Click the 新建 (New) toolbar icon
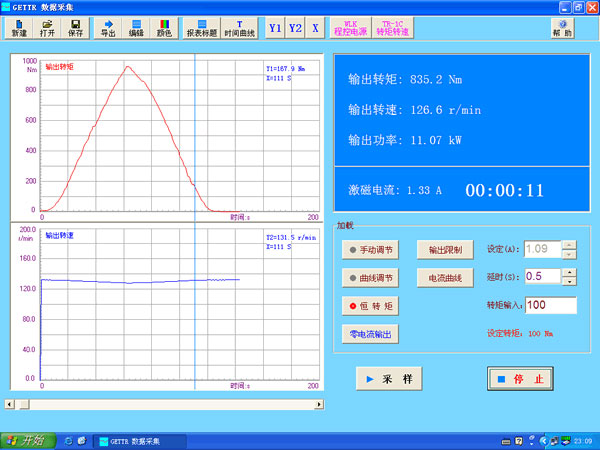The image size is (600, 450). pos(19,27)
